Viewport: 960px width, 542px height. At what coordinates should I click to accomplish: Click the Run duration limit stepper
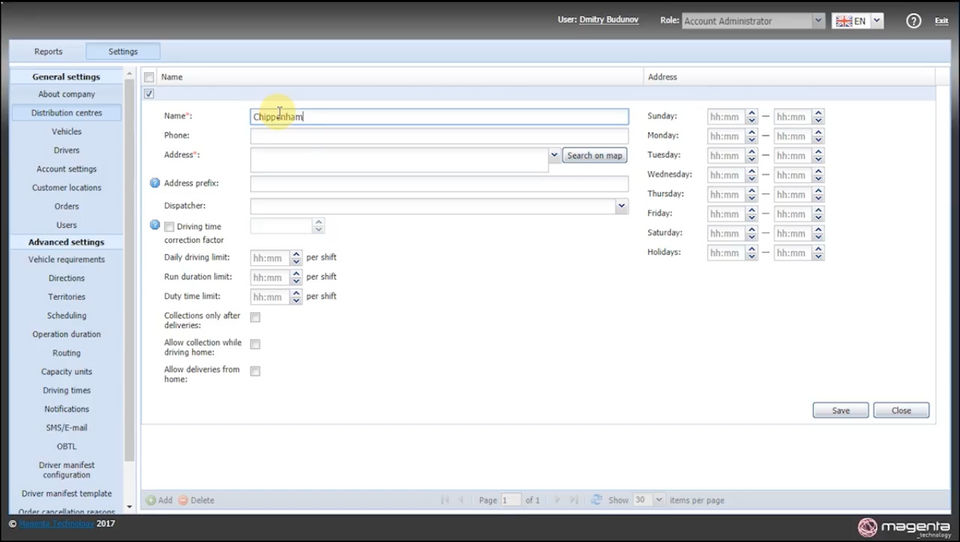click(296, 277)
